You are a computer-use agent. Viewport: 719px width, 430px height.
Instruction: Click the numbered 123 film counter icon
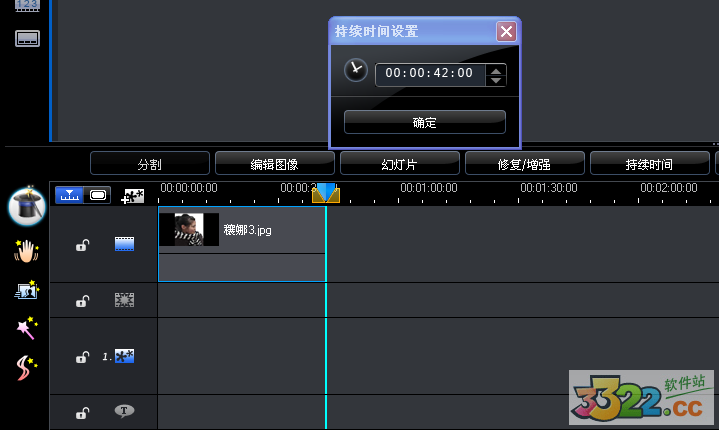coord(28,6)
